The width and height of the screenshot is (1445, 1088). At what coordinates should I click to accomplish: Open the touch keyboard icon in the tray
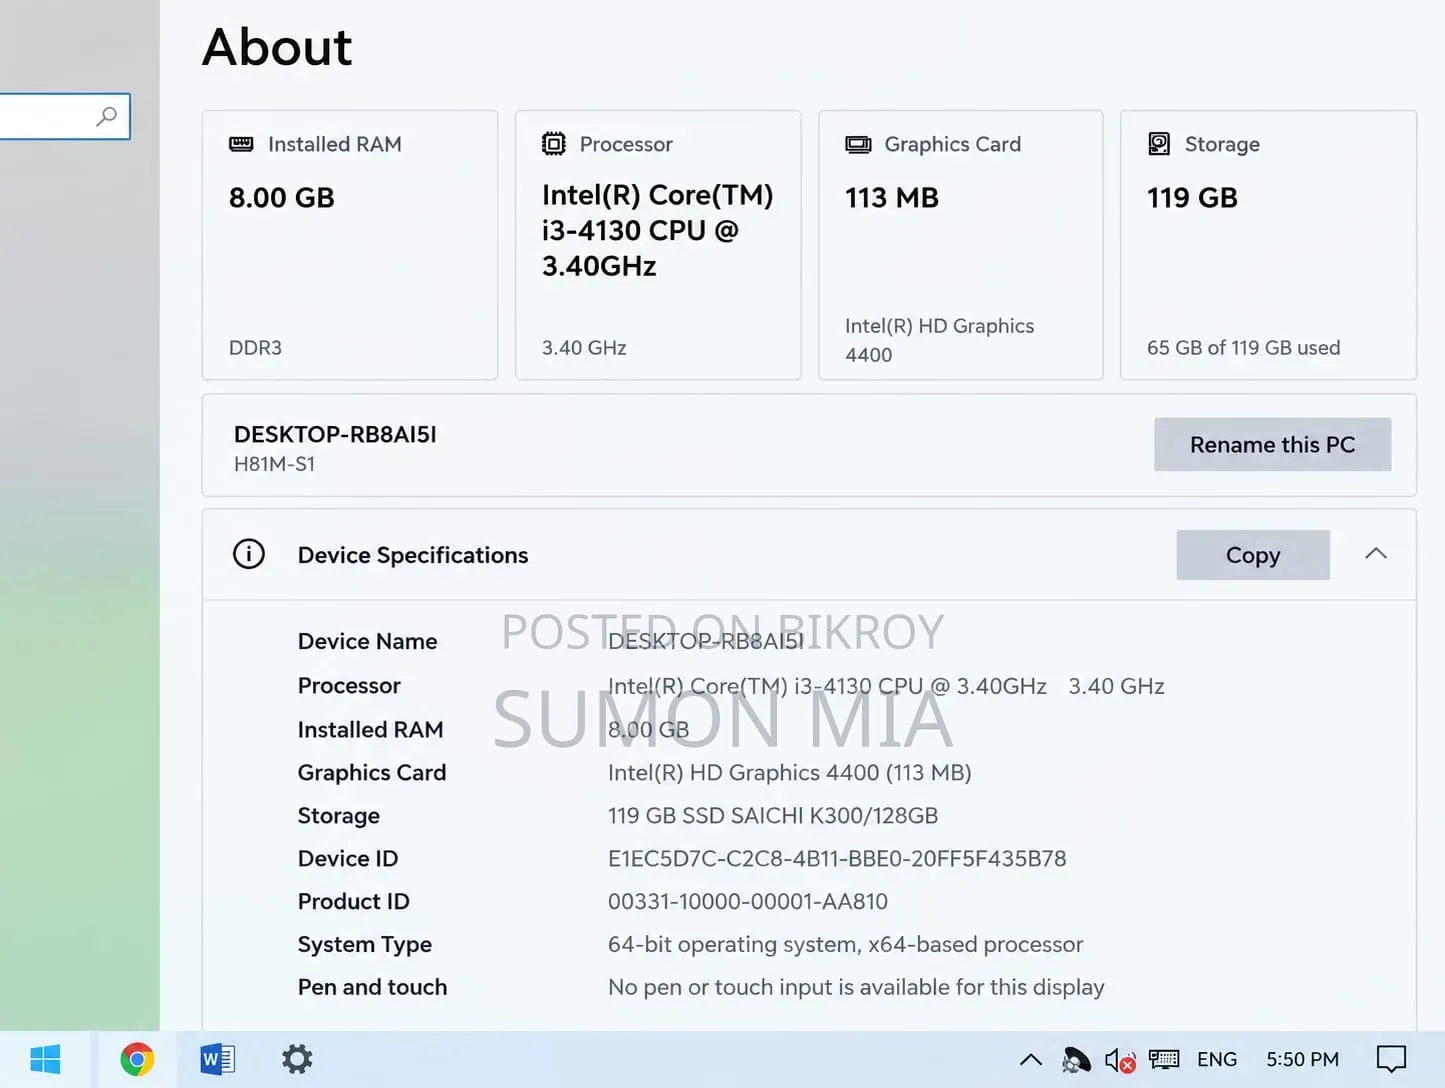[x=1164, y=1059]
